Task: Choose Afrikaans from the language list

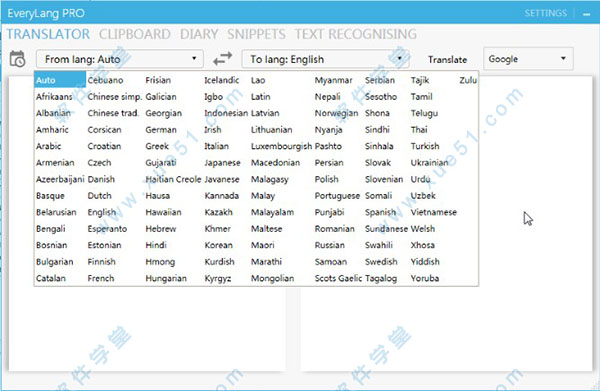Action: [54, 97]
